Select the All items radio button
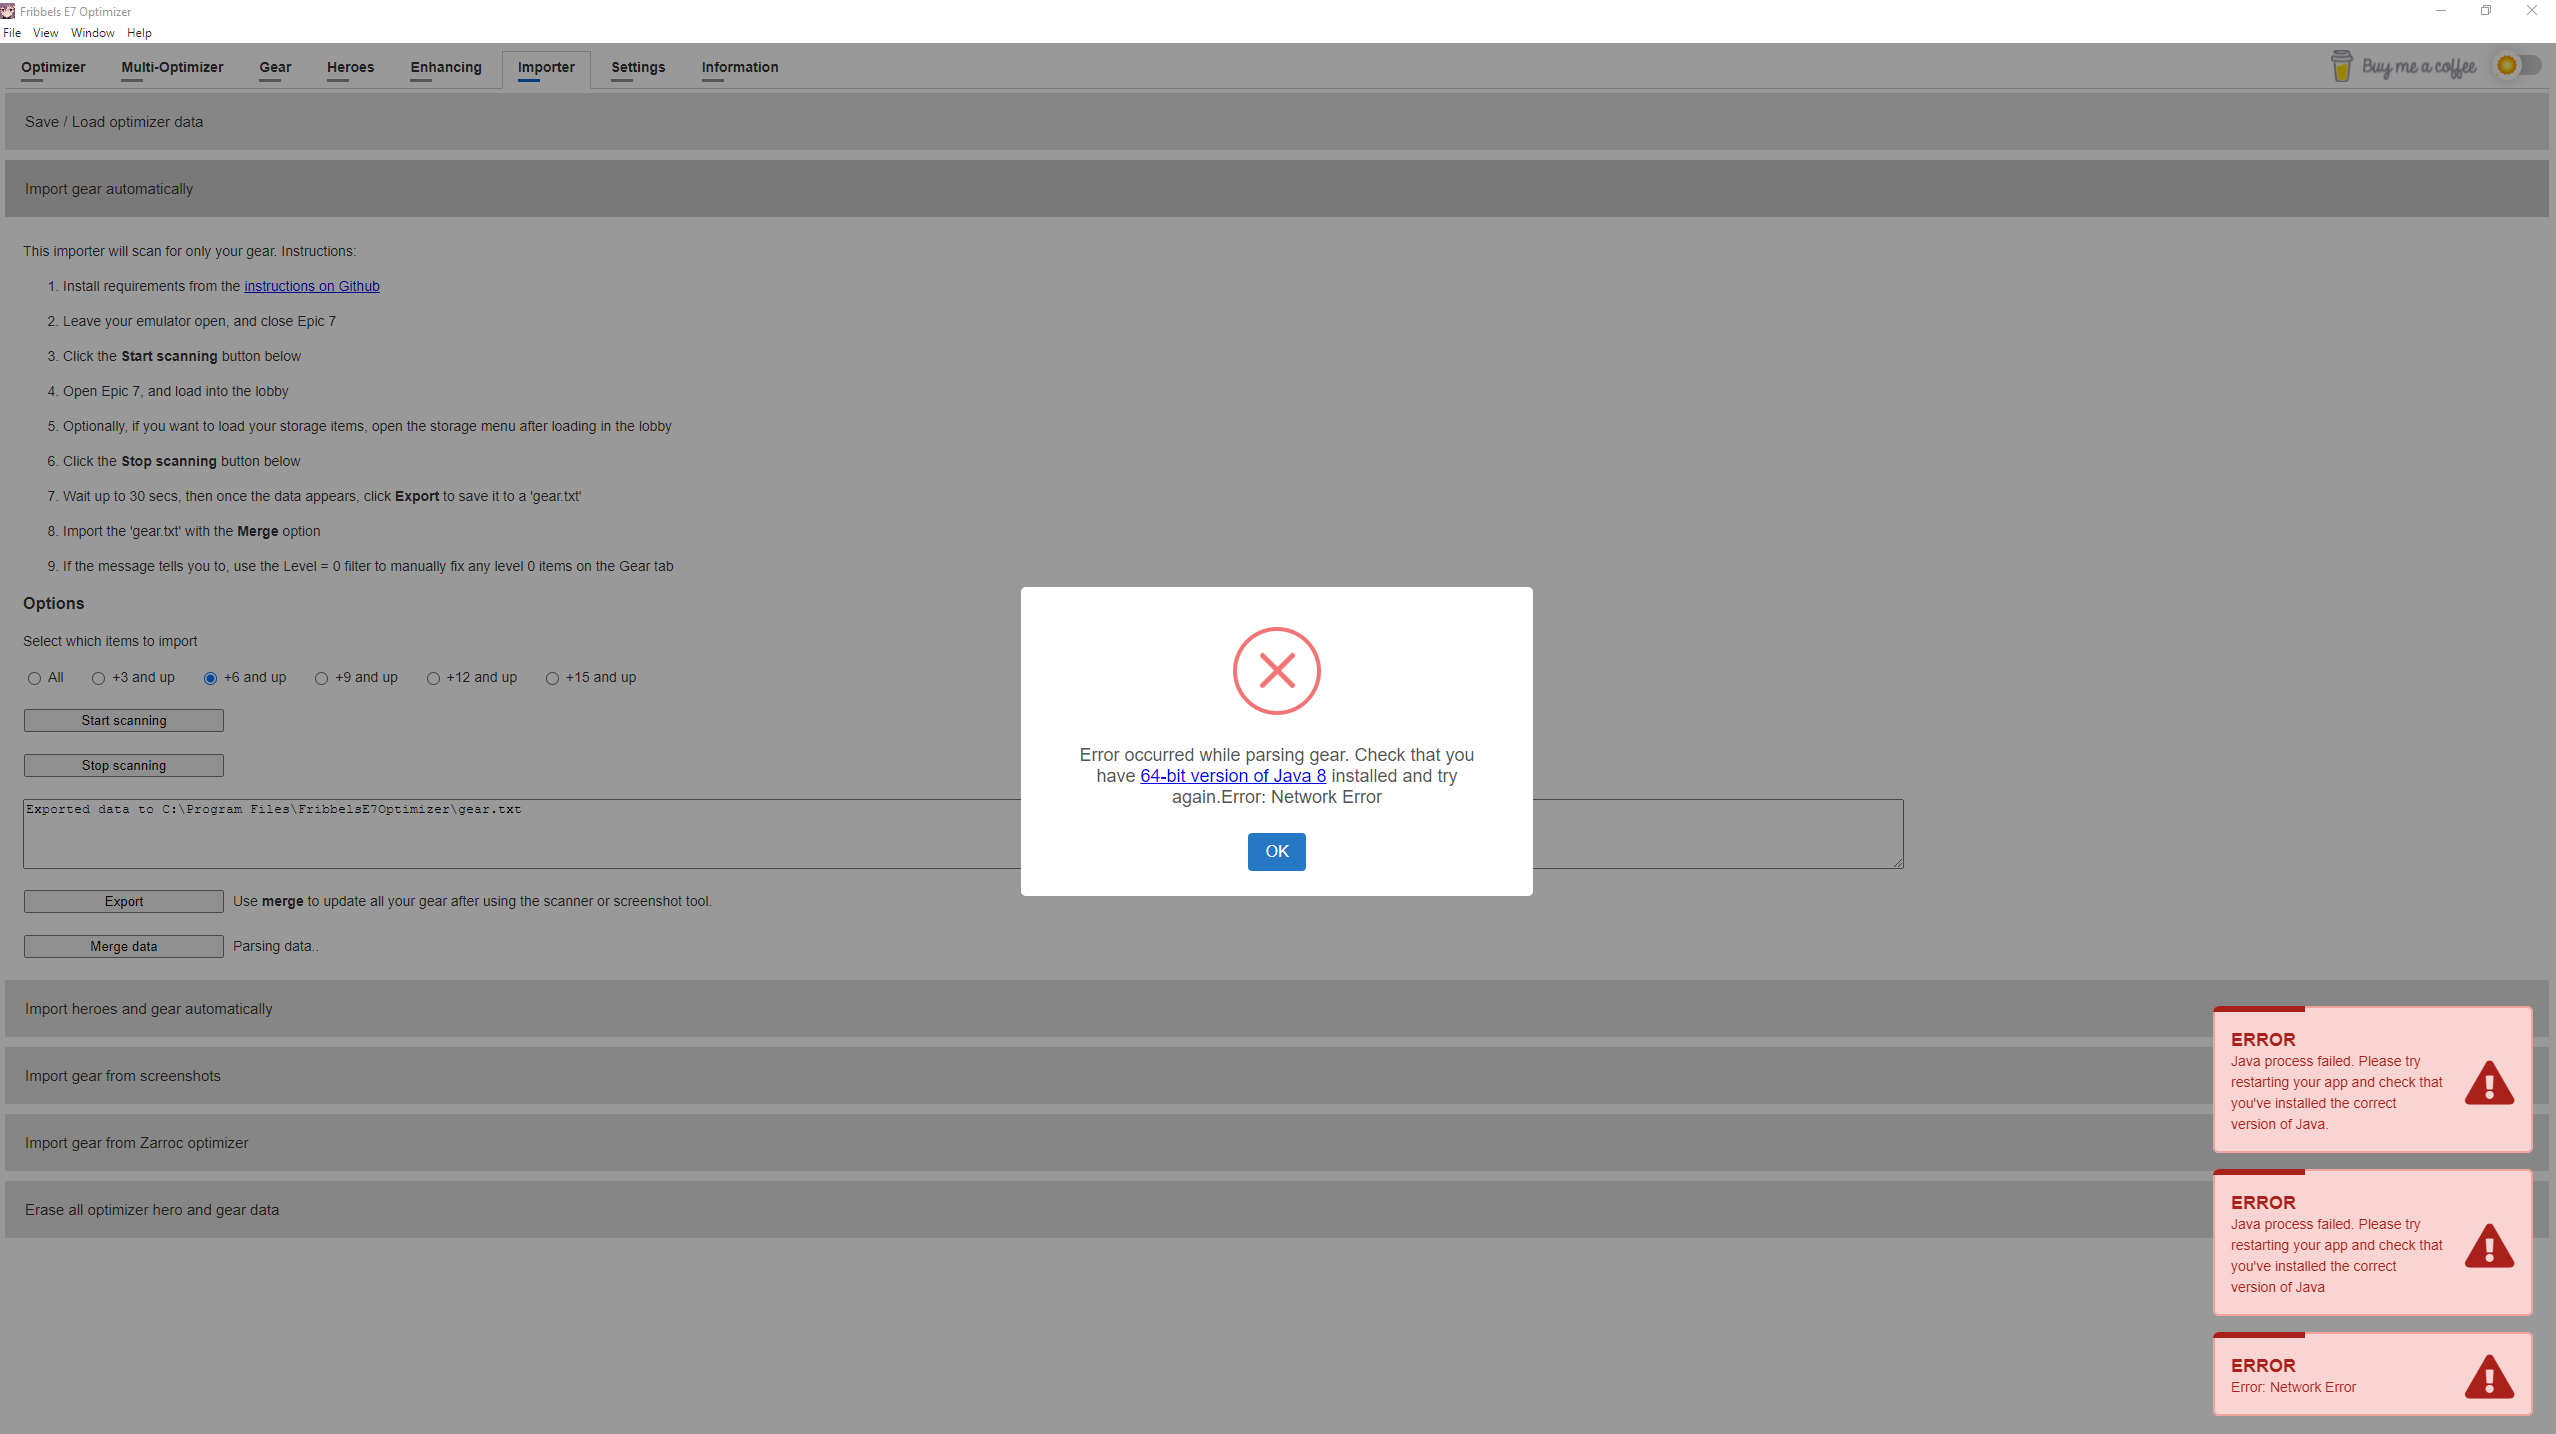Viewport: 2556px width, 1434px height. coord(33,678)
